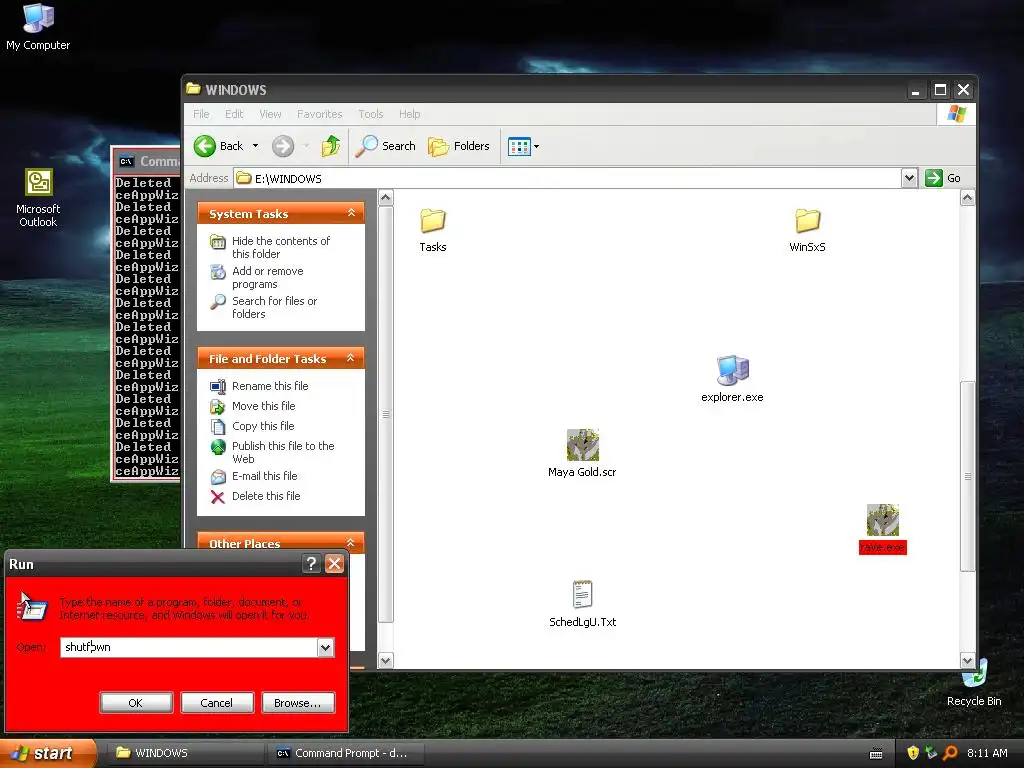Click the Start button
This screenshot has width=1024, height=768.
click(x=47, y=753)
